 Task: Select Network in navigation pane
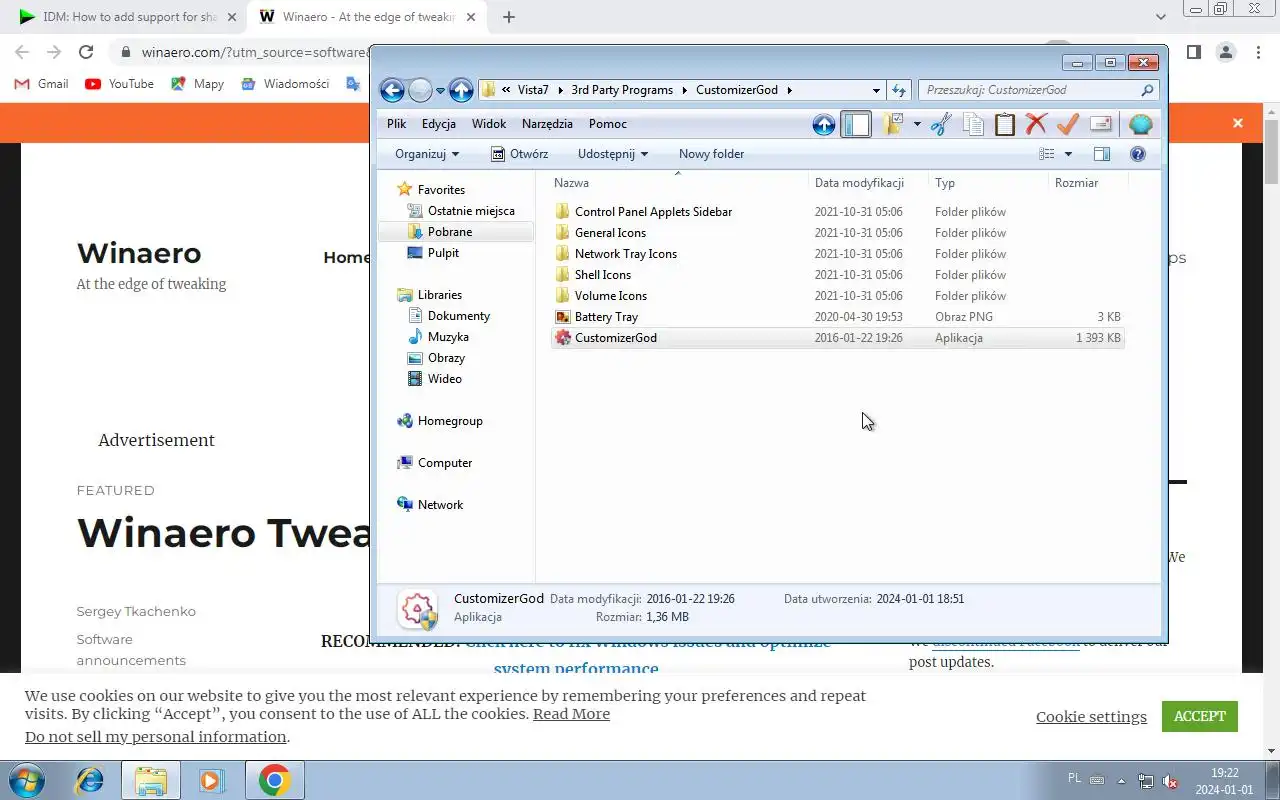440,505
